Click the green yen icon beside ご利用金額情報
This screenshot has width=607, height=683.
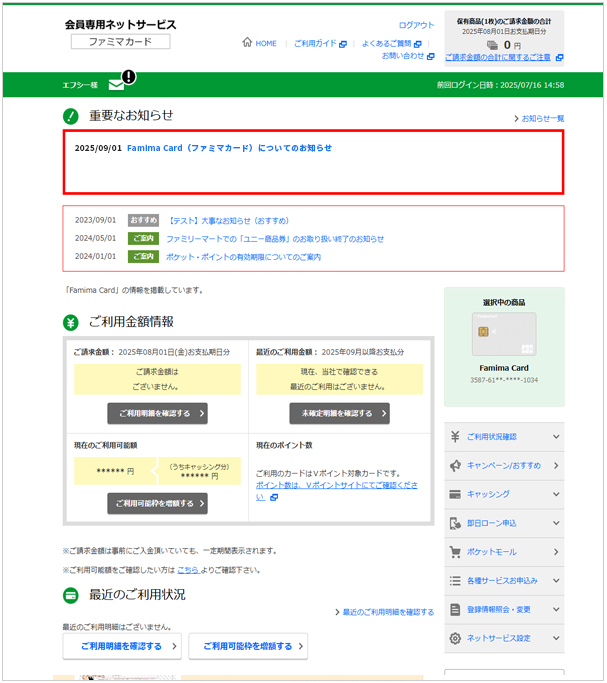click(x=71, y=322)
